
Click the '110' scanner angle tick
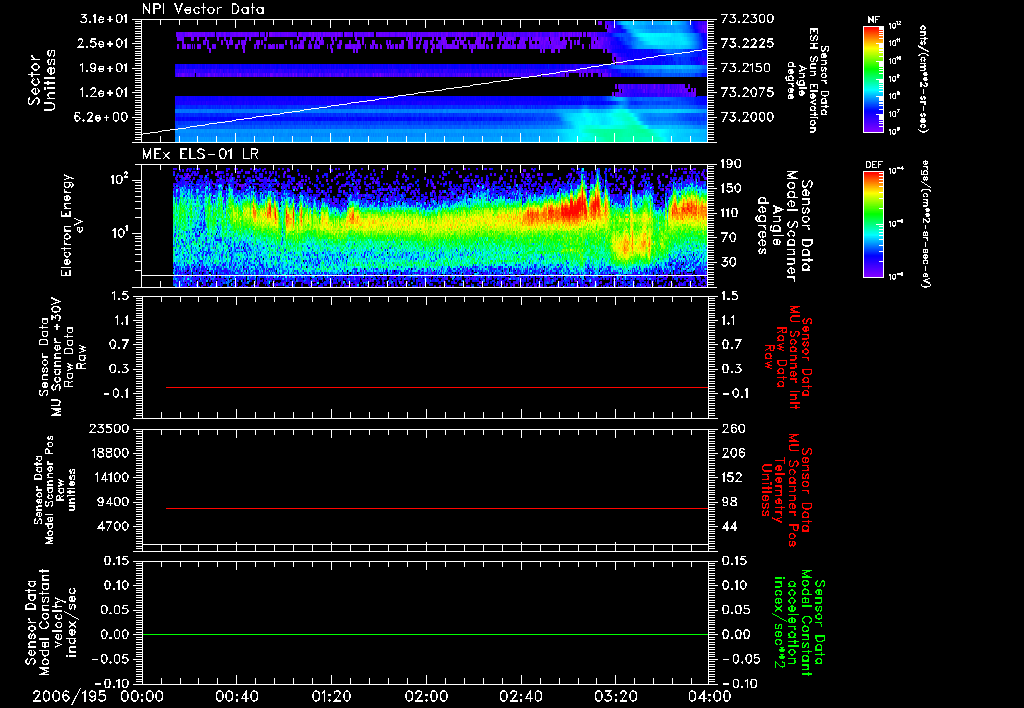click(731, 213)
